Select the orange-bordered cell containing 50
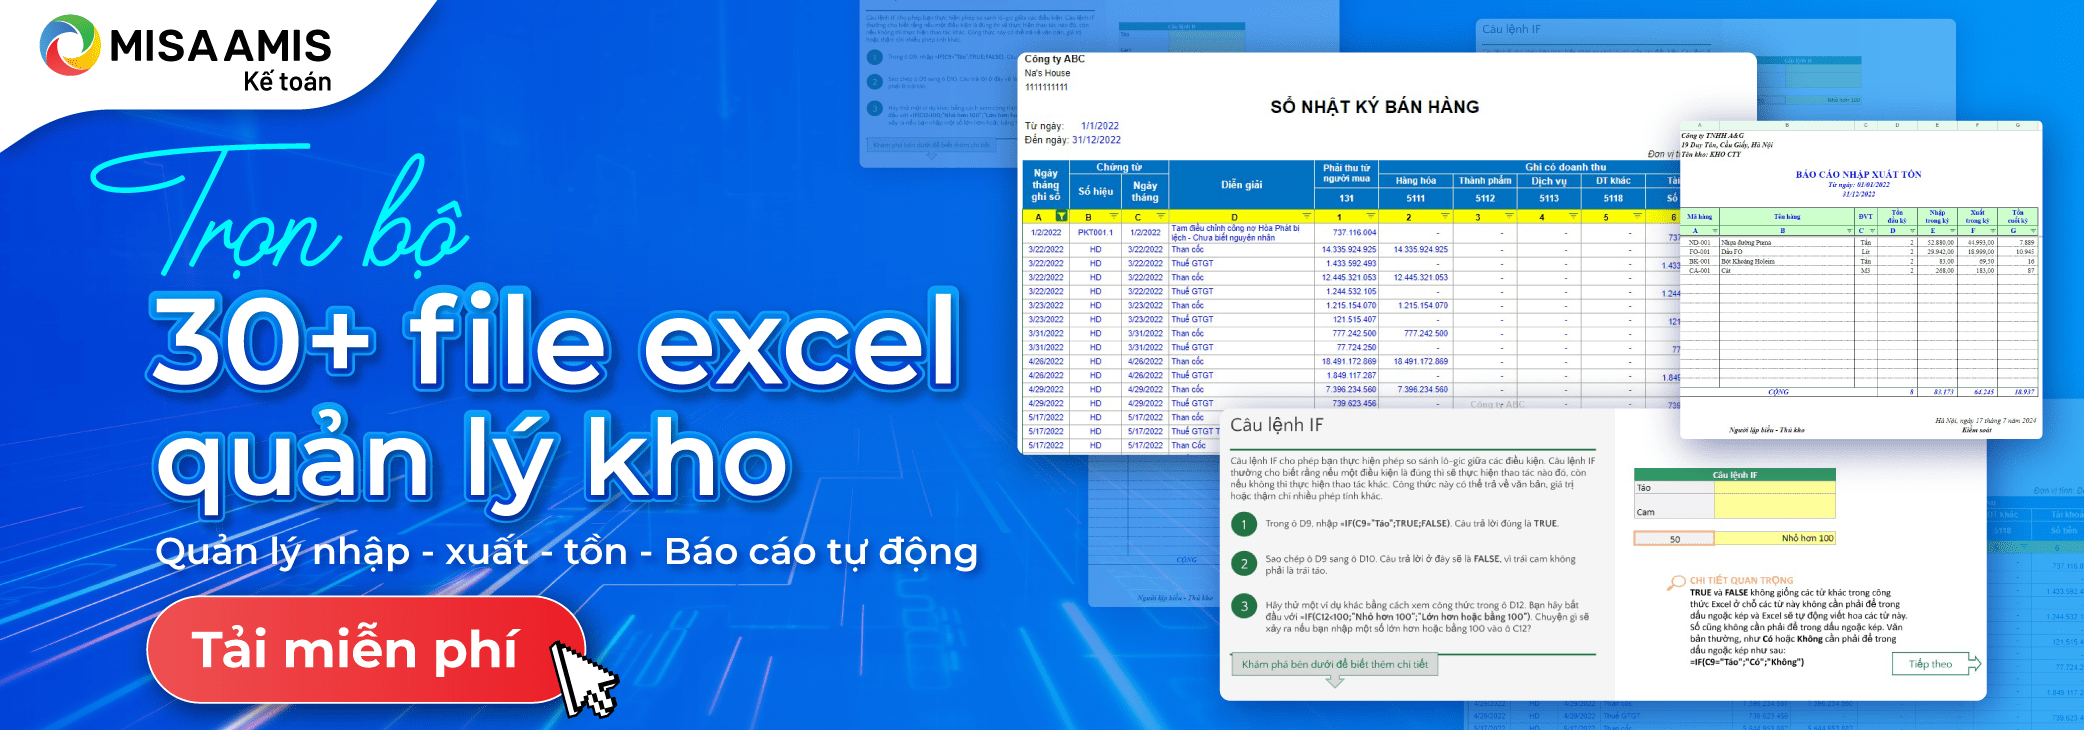Viewport: 2084px width, 730px height. (1674, 538)
